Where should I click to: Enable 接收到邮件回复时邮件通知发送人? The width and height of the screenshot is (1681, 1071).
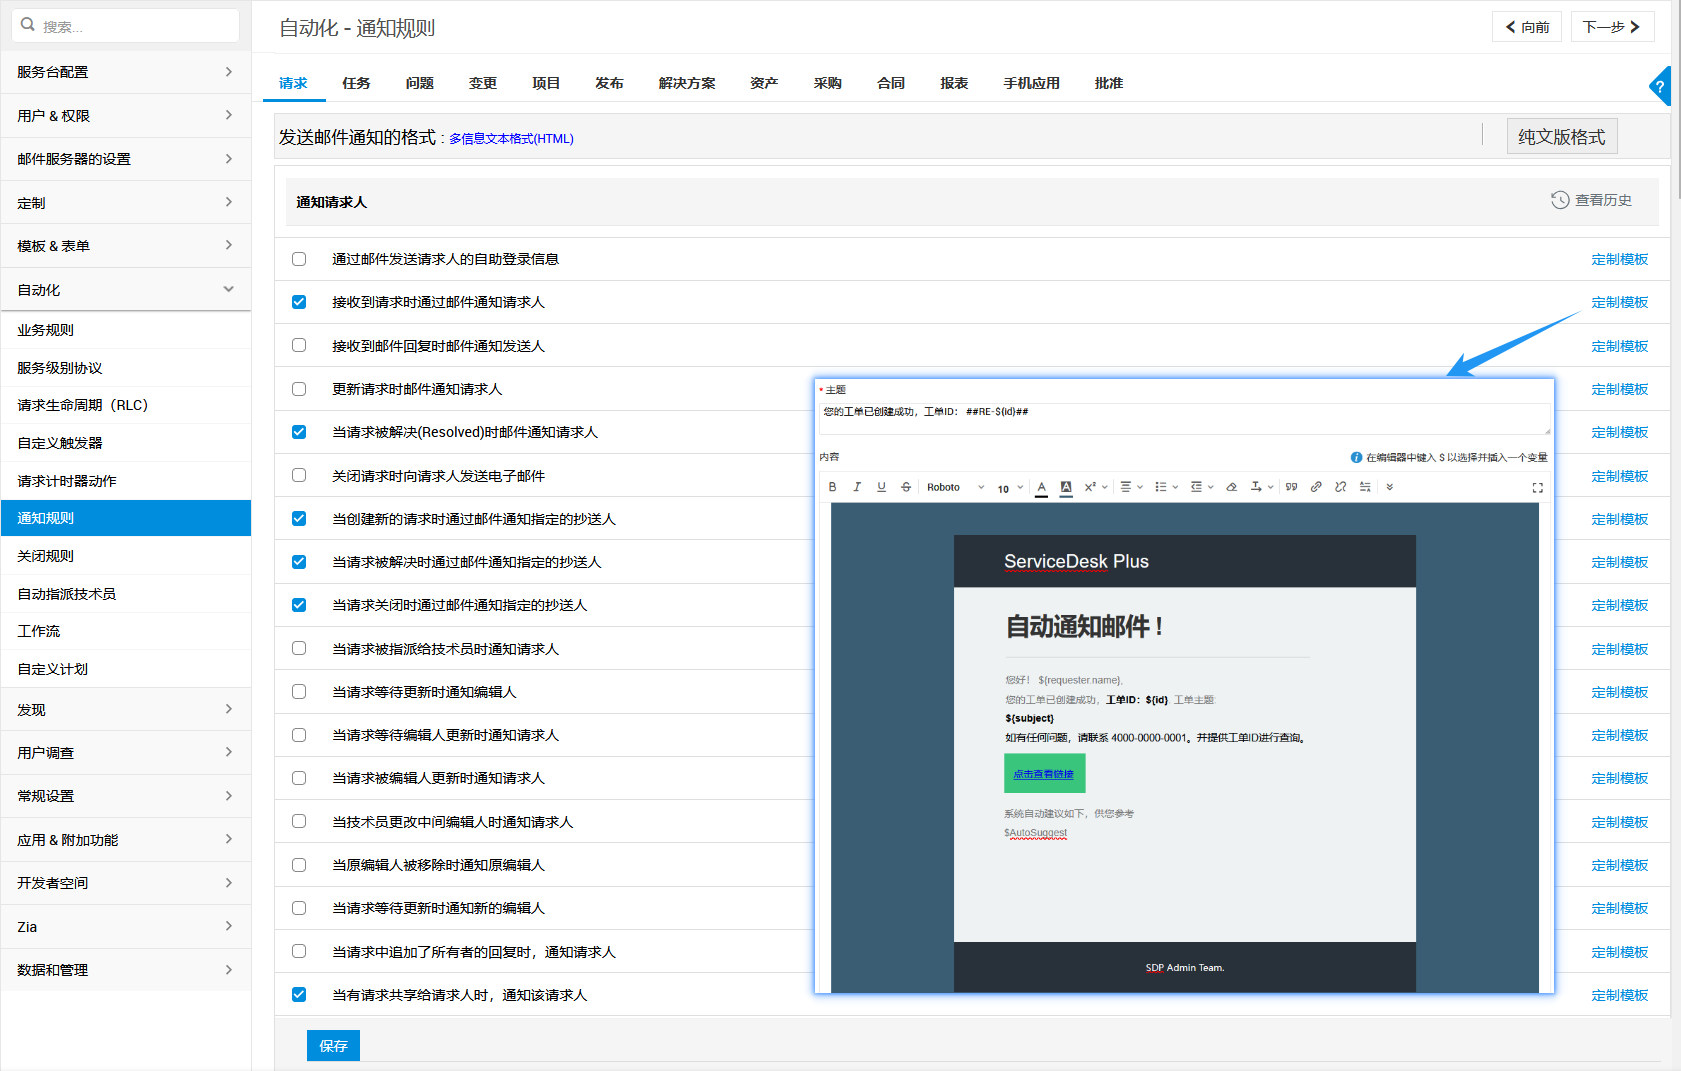[299, 345]
